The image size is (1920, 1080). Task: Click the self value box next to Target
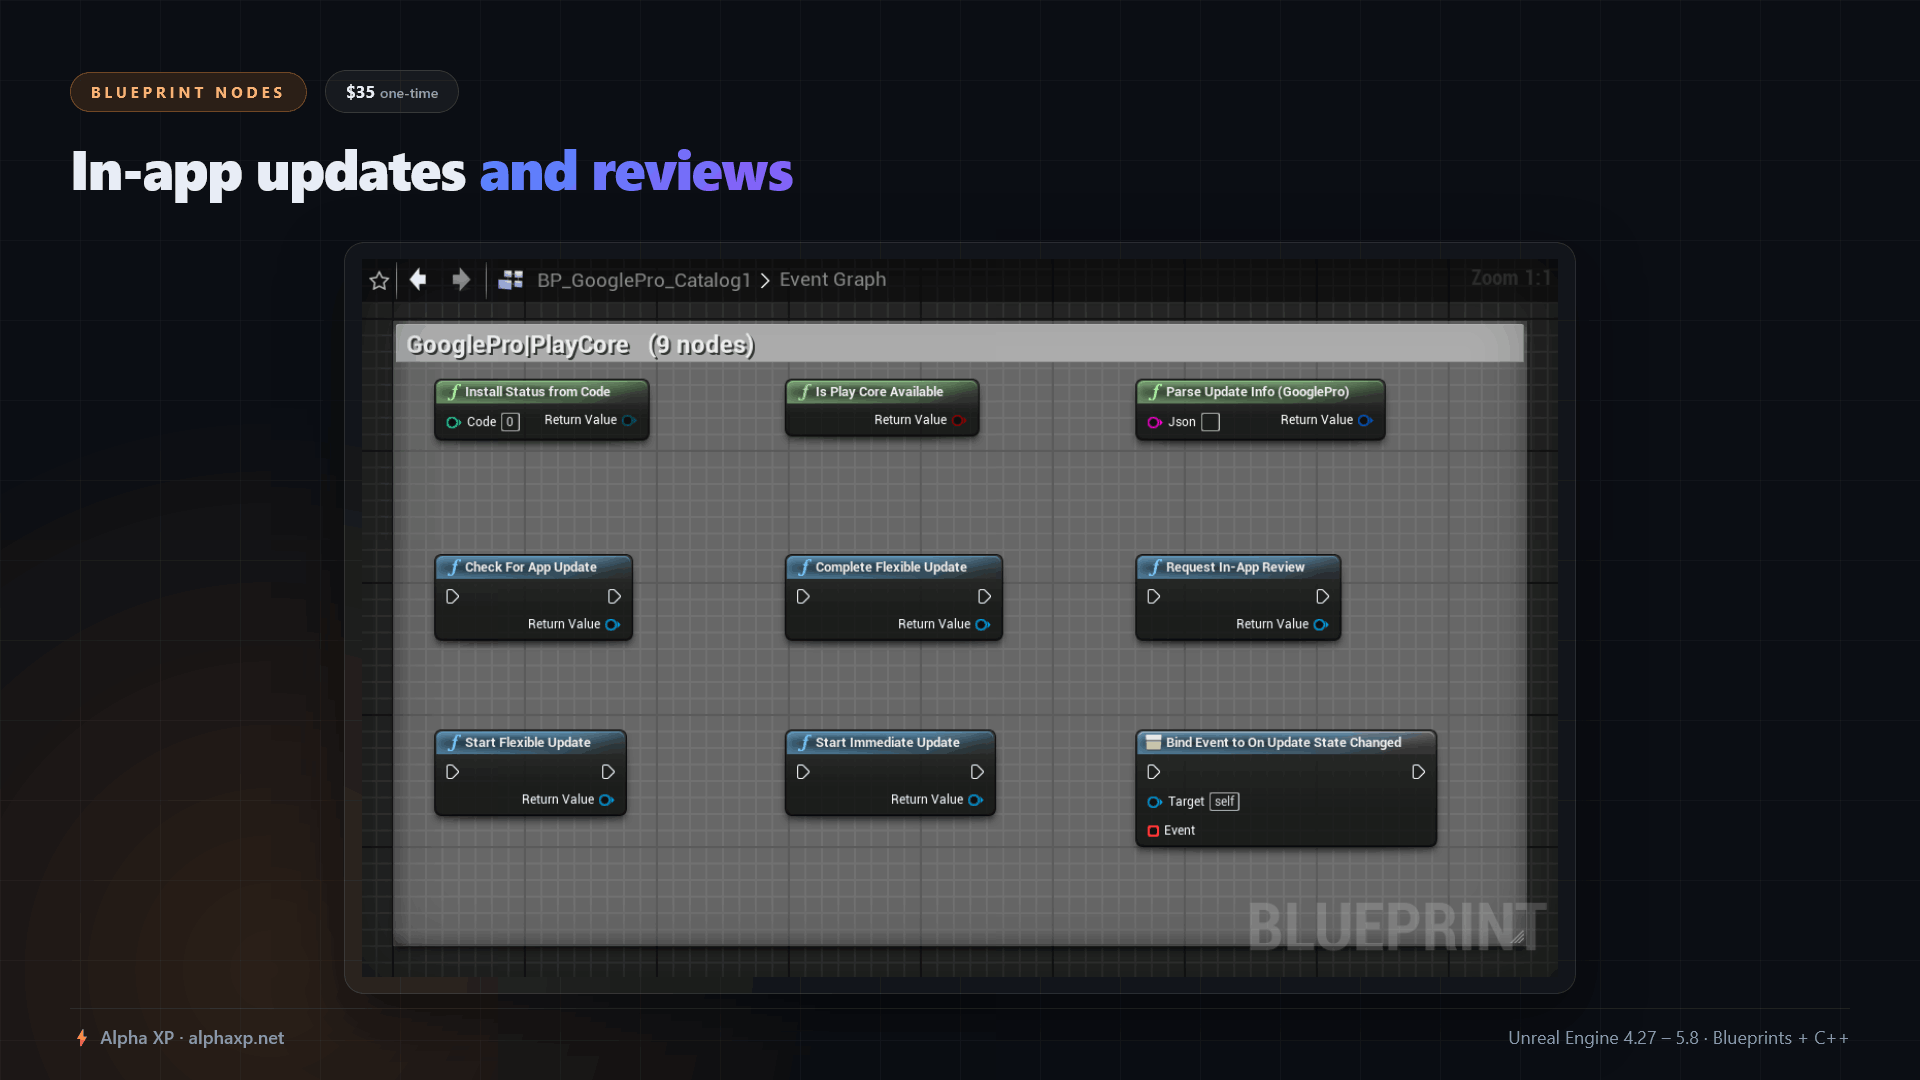(x=1224, y=802)
